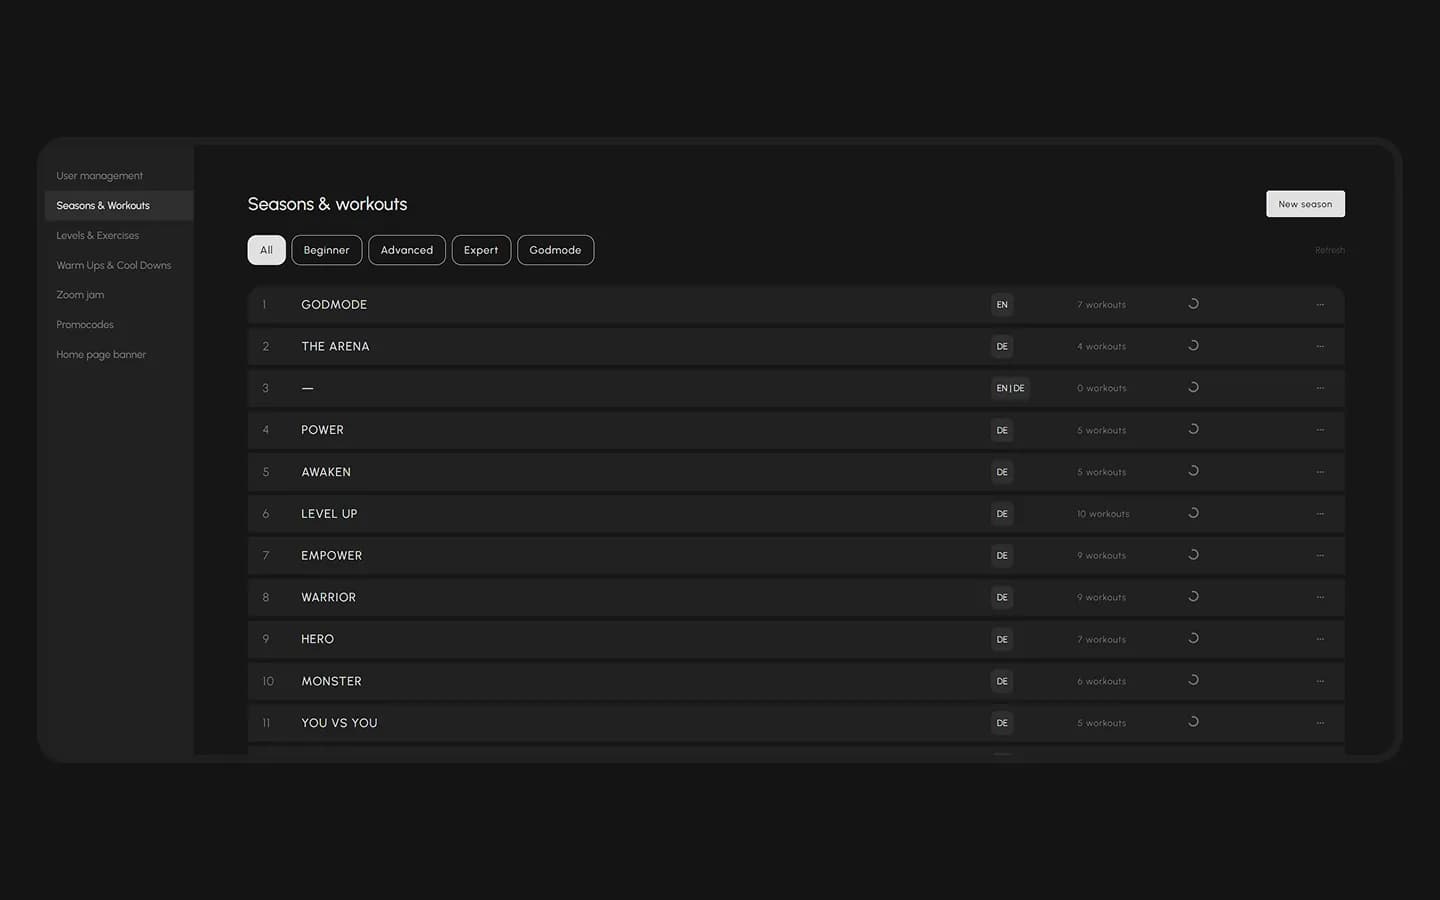
Task: Click the spinner icon in EMPOWER row
Action: pos(1193,555)
